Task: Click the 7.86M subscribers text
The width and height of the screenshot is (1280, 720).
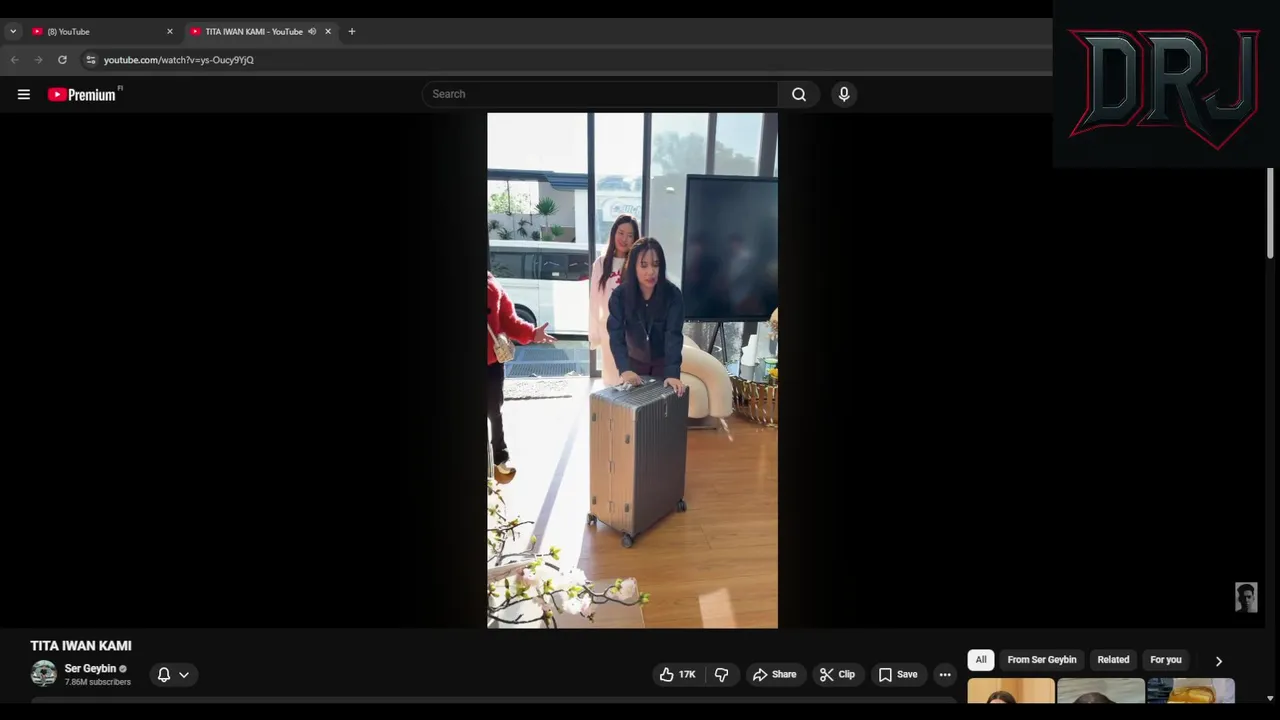Action: [98, 682]
